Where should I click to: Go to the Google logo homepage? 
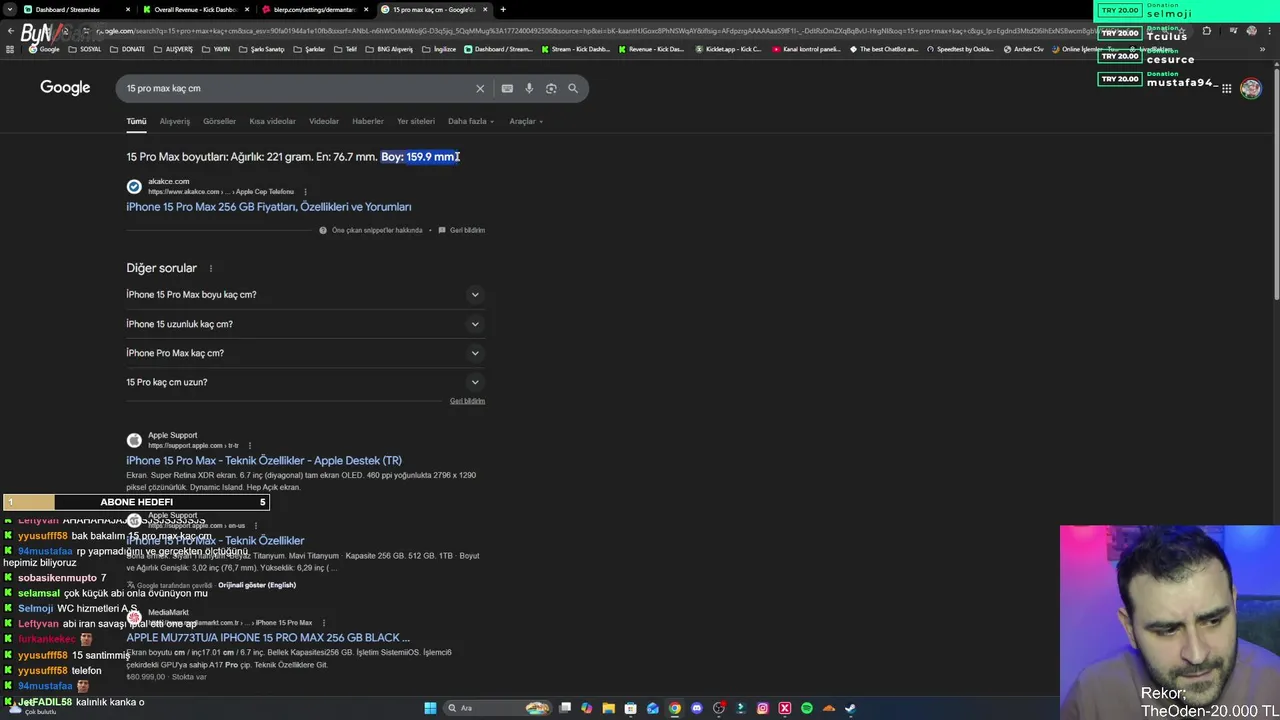click(x=65, y=88)
